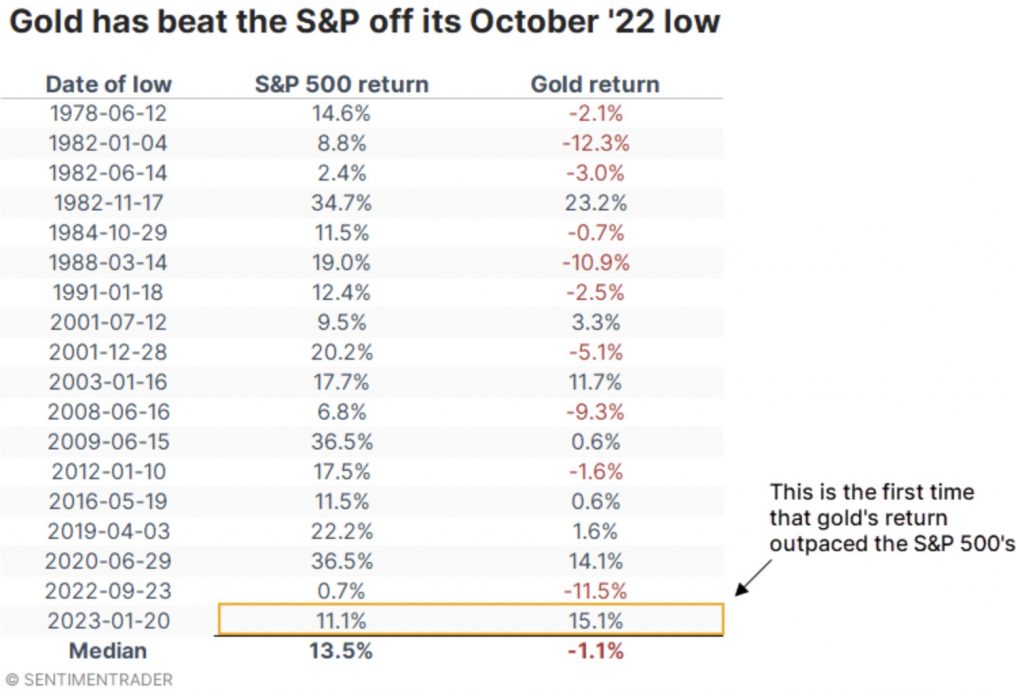The height and width of the screenshot is (695, 1024).
Task: Select the 23.2% gold return value
Action: [593, 203]
